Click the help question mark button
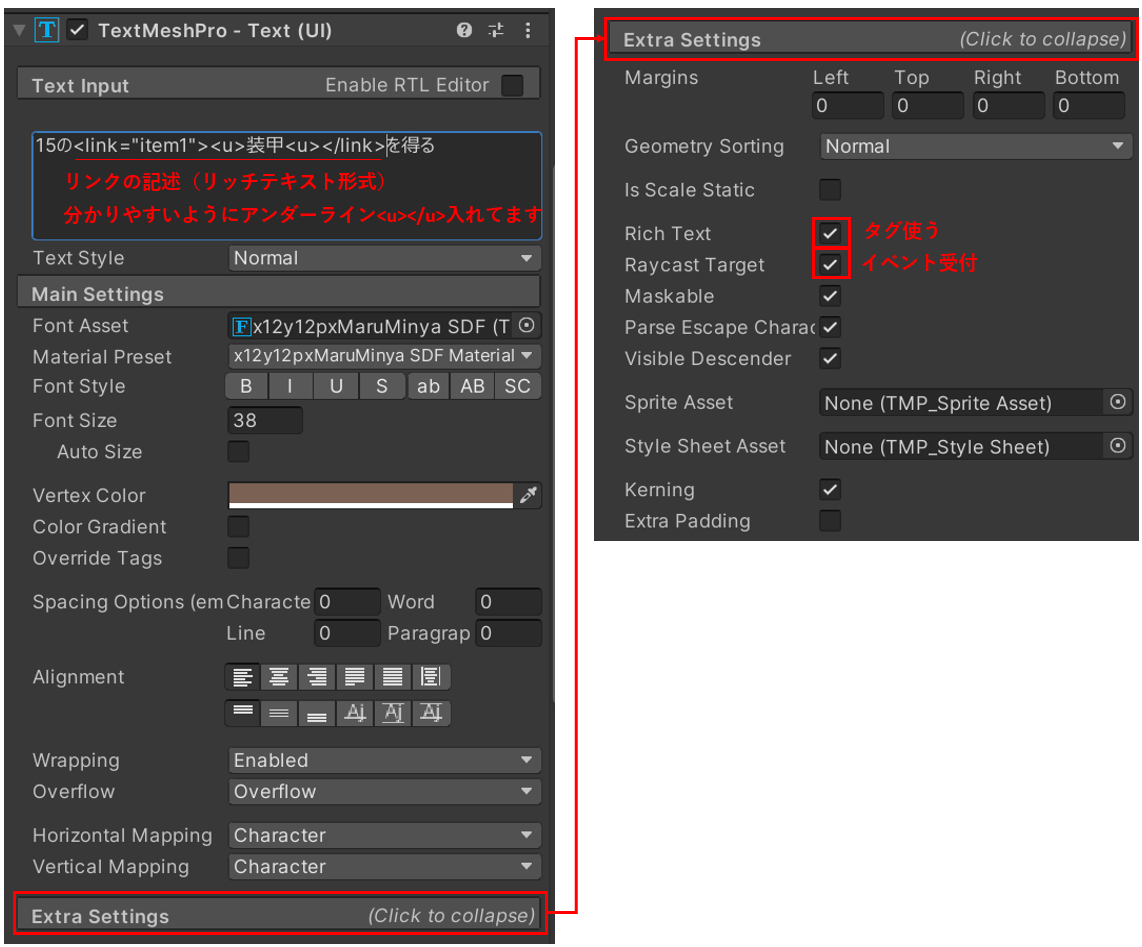The image size is (1142, 947). coord(464,31)
